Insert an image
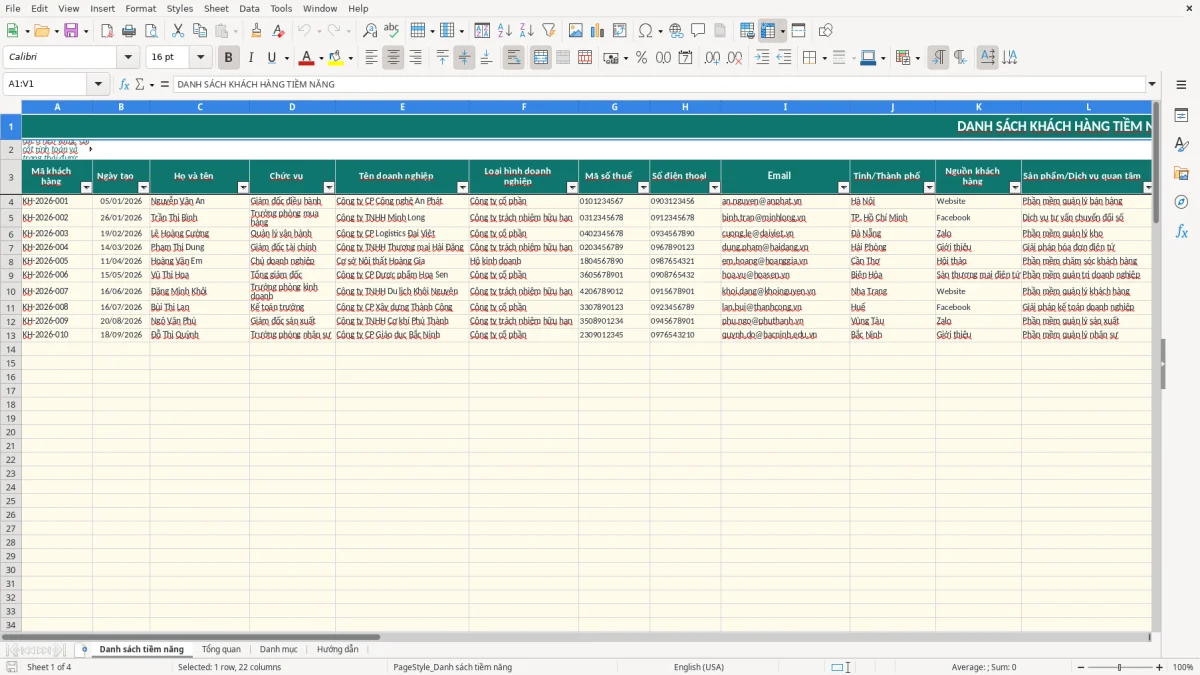Viewport: 1200px width, 675px height. (575, 31)
